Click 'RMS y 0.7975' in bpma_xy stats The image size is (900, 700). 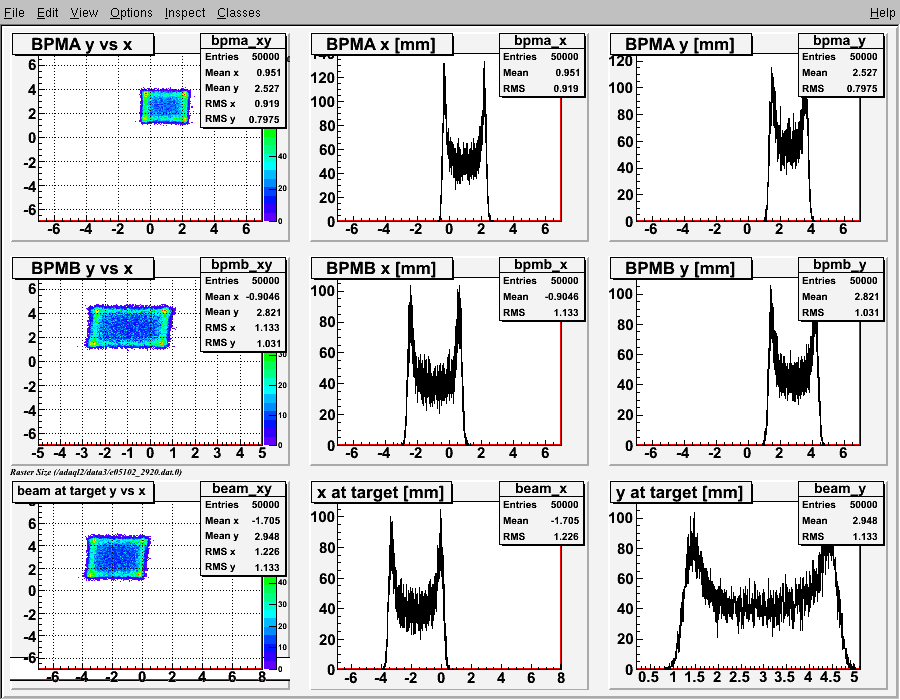[x=243, y=119]
